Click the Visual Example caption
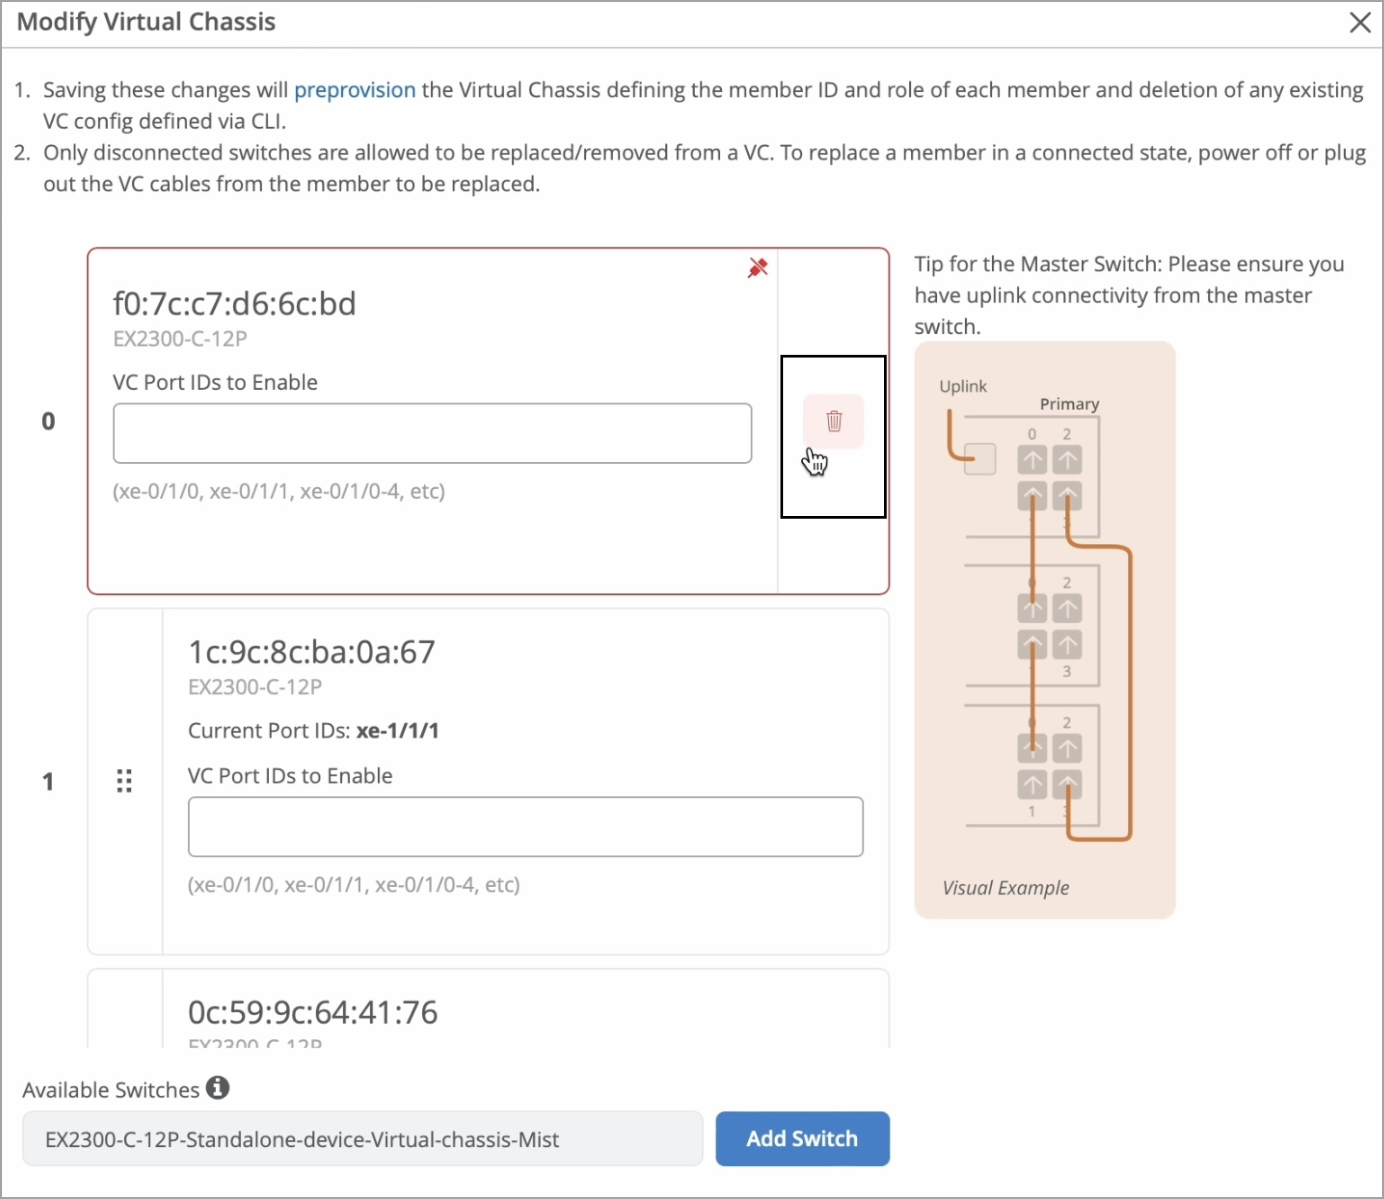 pyautogui.click(x=1005, y=888)
